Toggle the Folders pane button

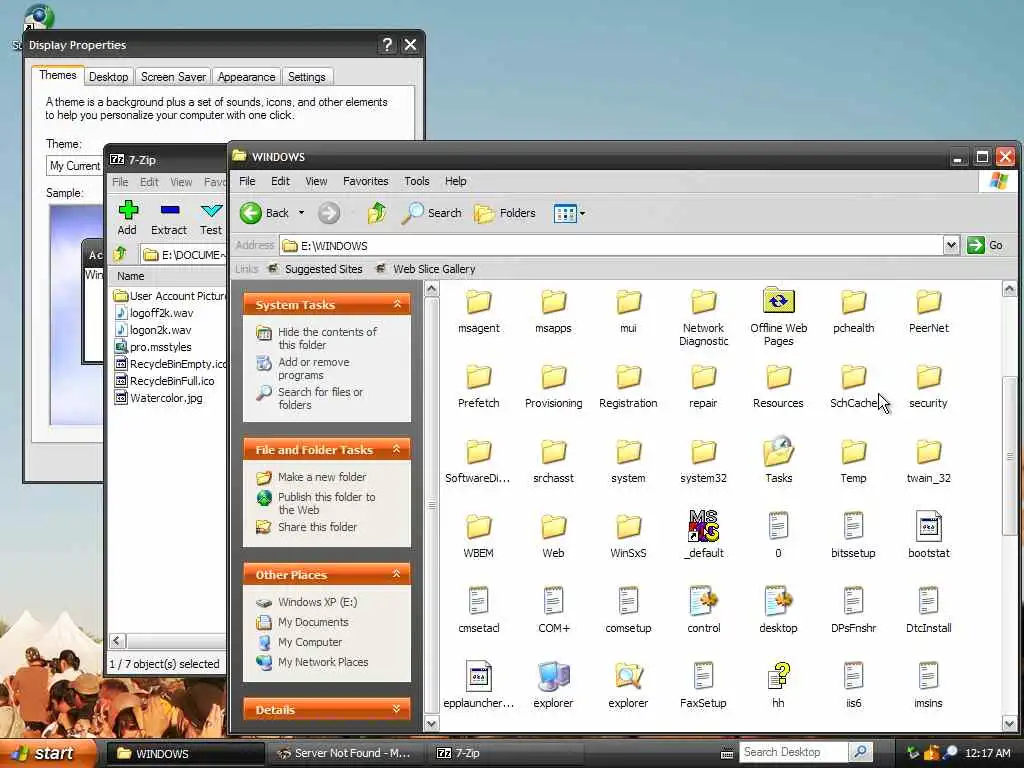(x=505, y=213)
